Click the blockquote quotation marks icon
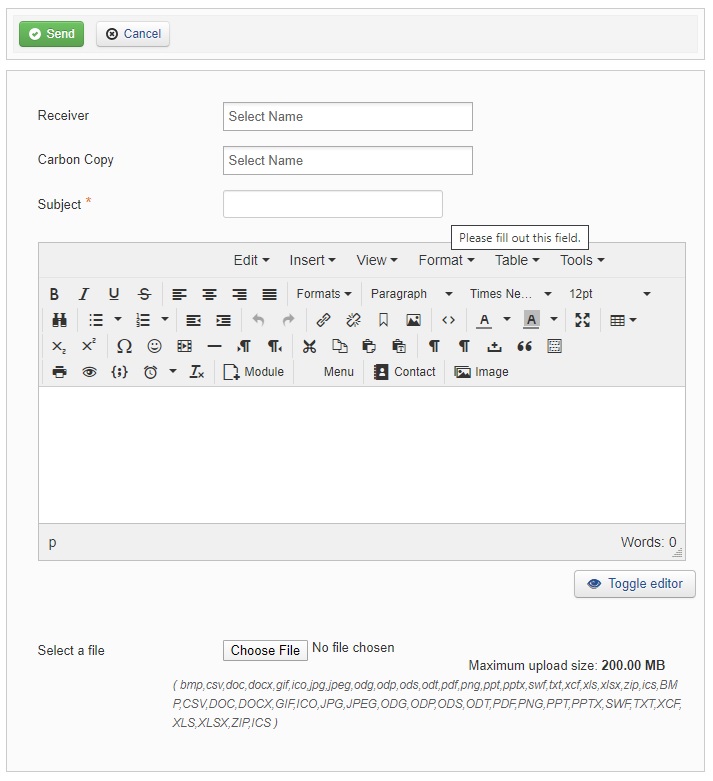Screen dimensions: 713x781 (x=524, y=346)
